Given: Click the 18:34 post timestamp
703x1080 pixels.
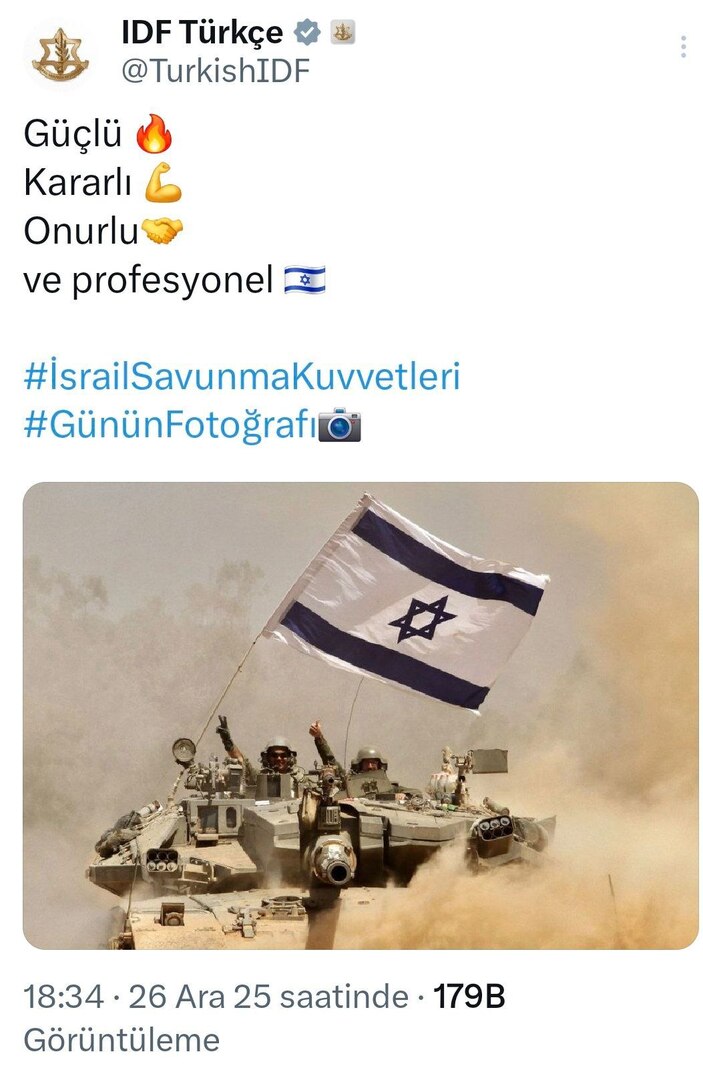Looking at the screenshot, I should pos(63,997).
